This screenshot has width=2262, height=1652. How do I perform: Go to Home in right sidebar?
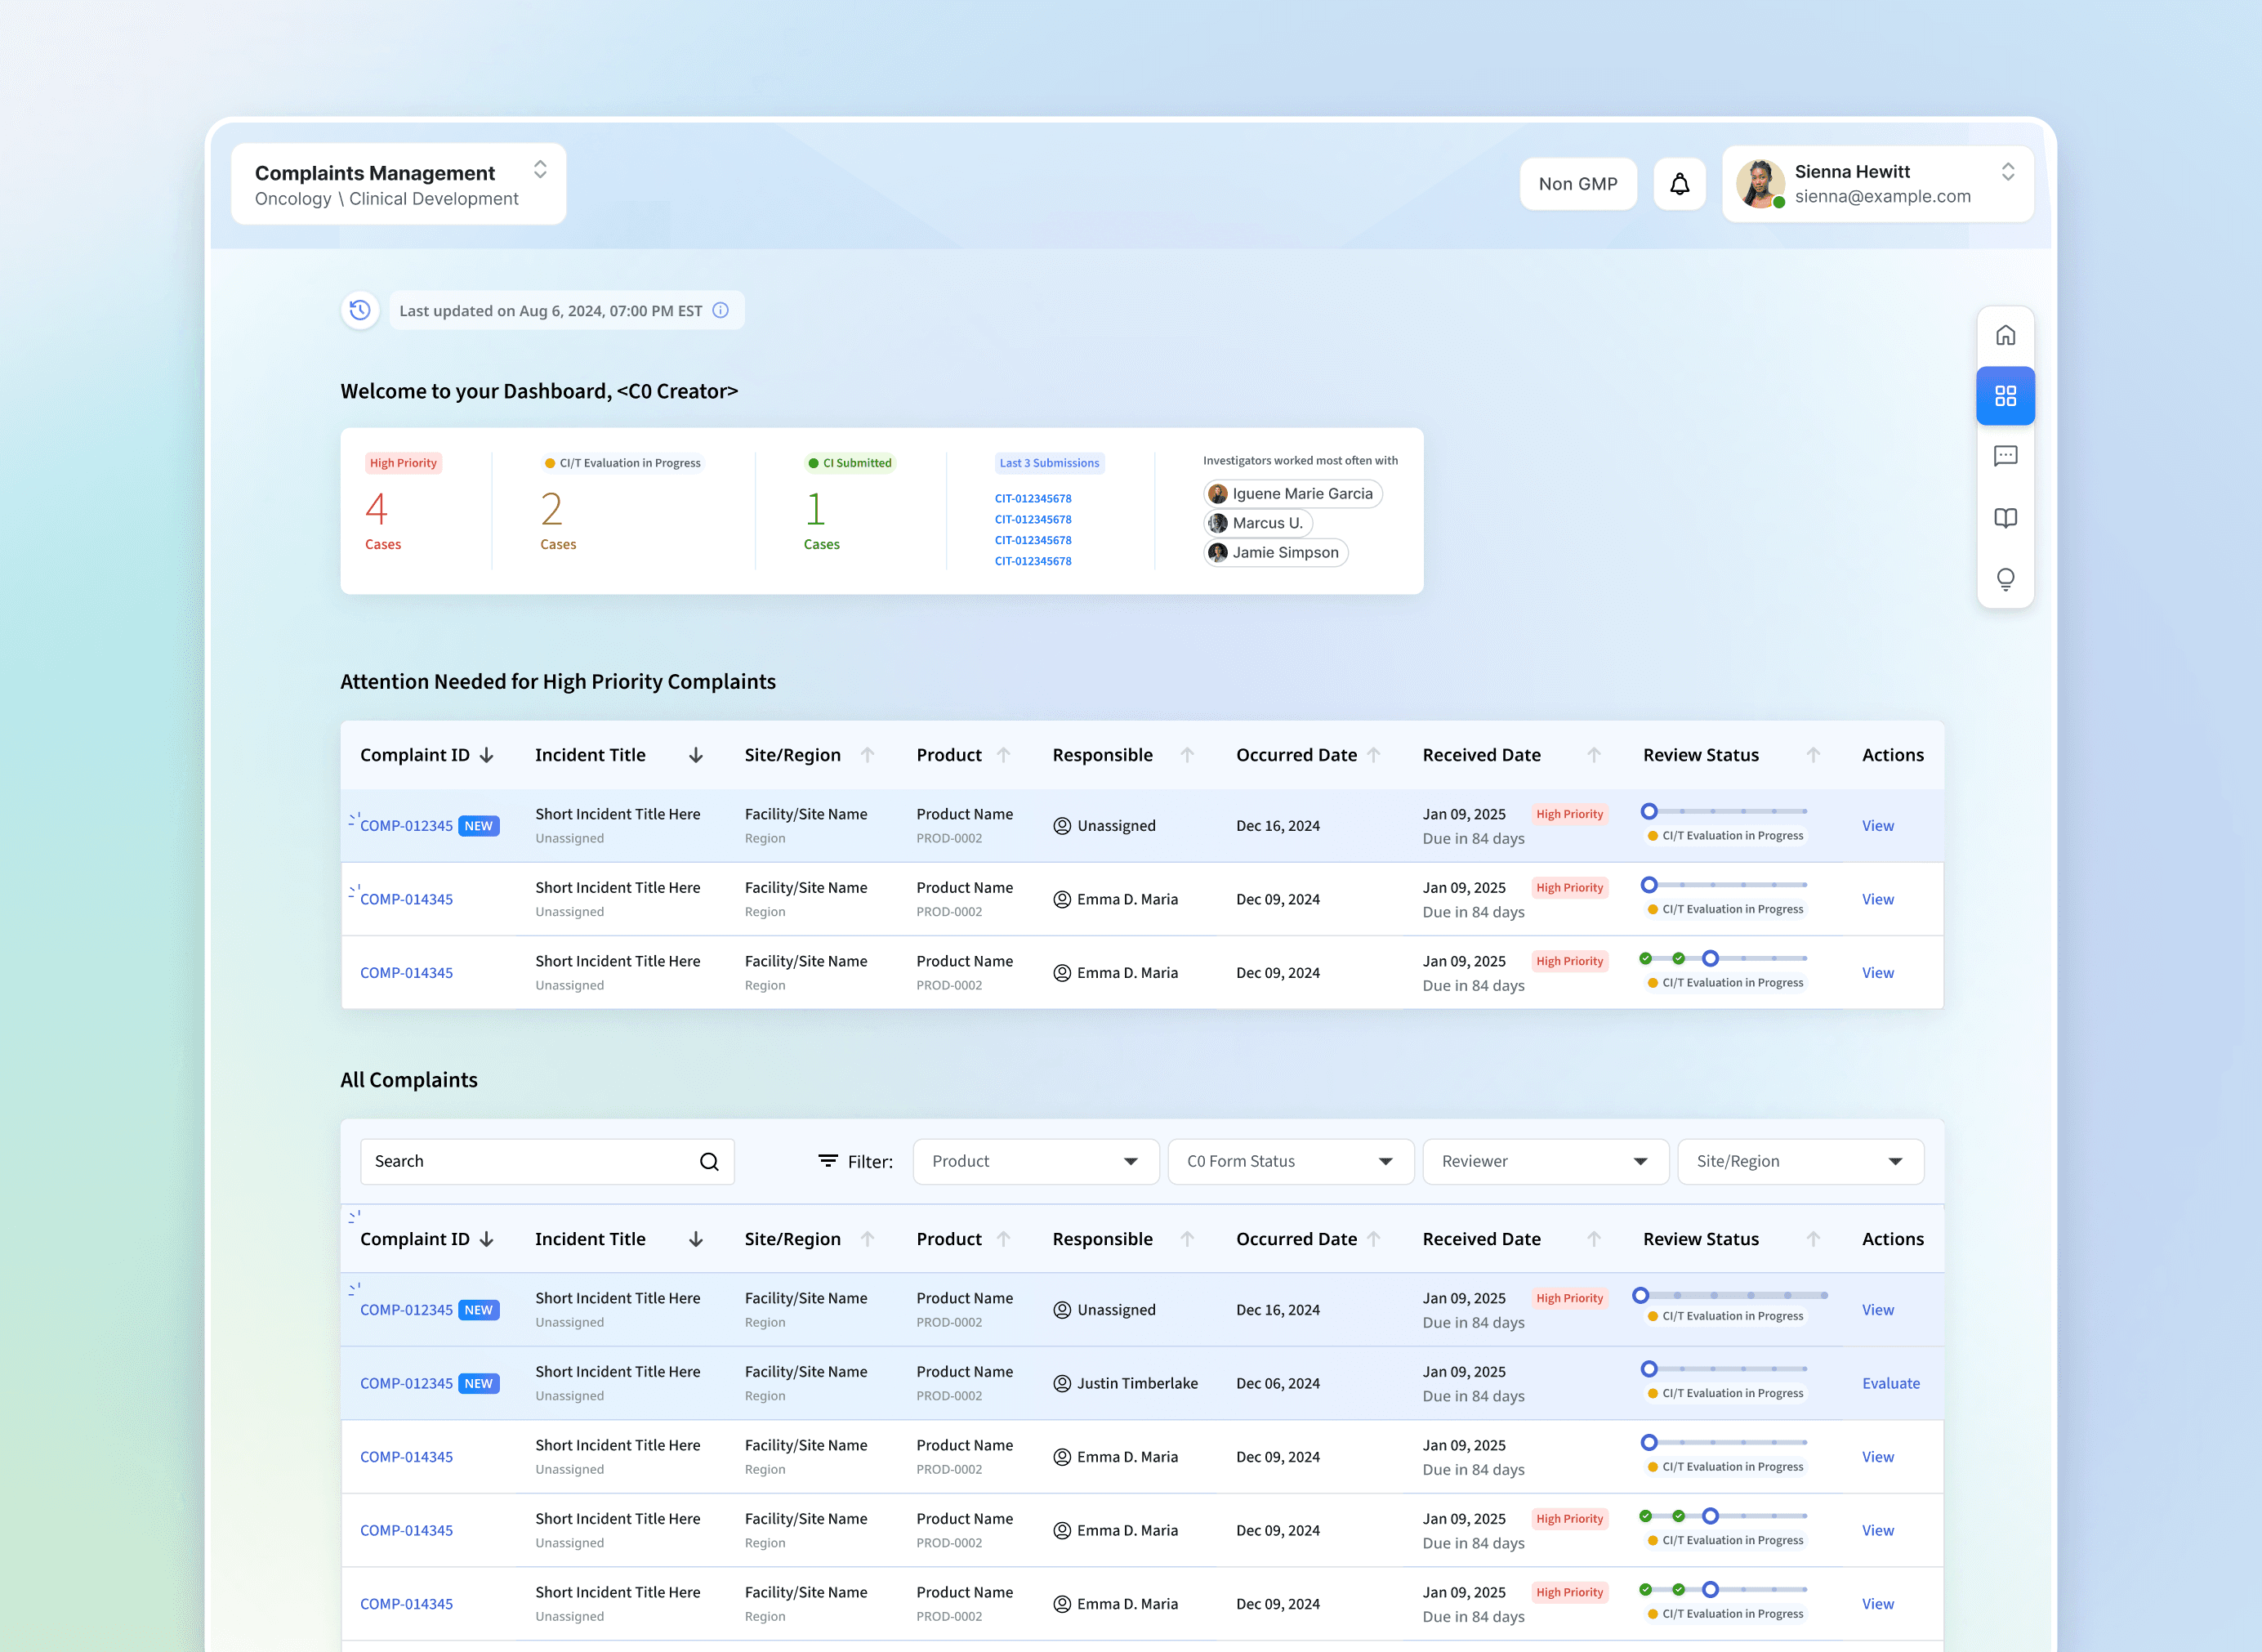2005,336
